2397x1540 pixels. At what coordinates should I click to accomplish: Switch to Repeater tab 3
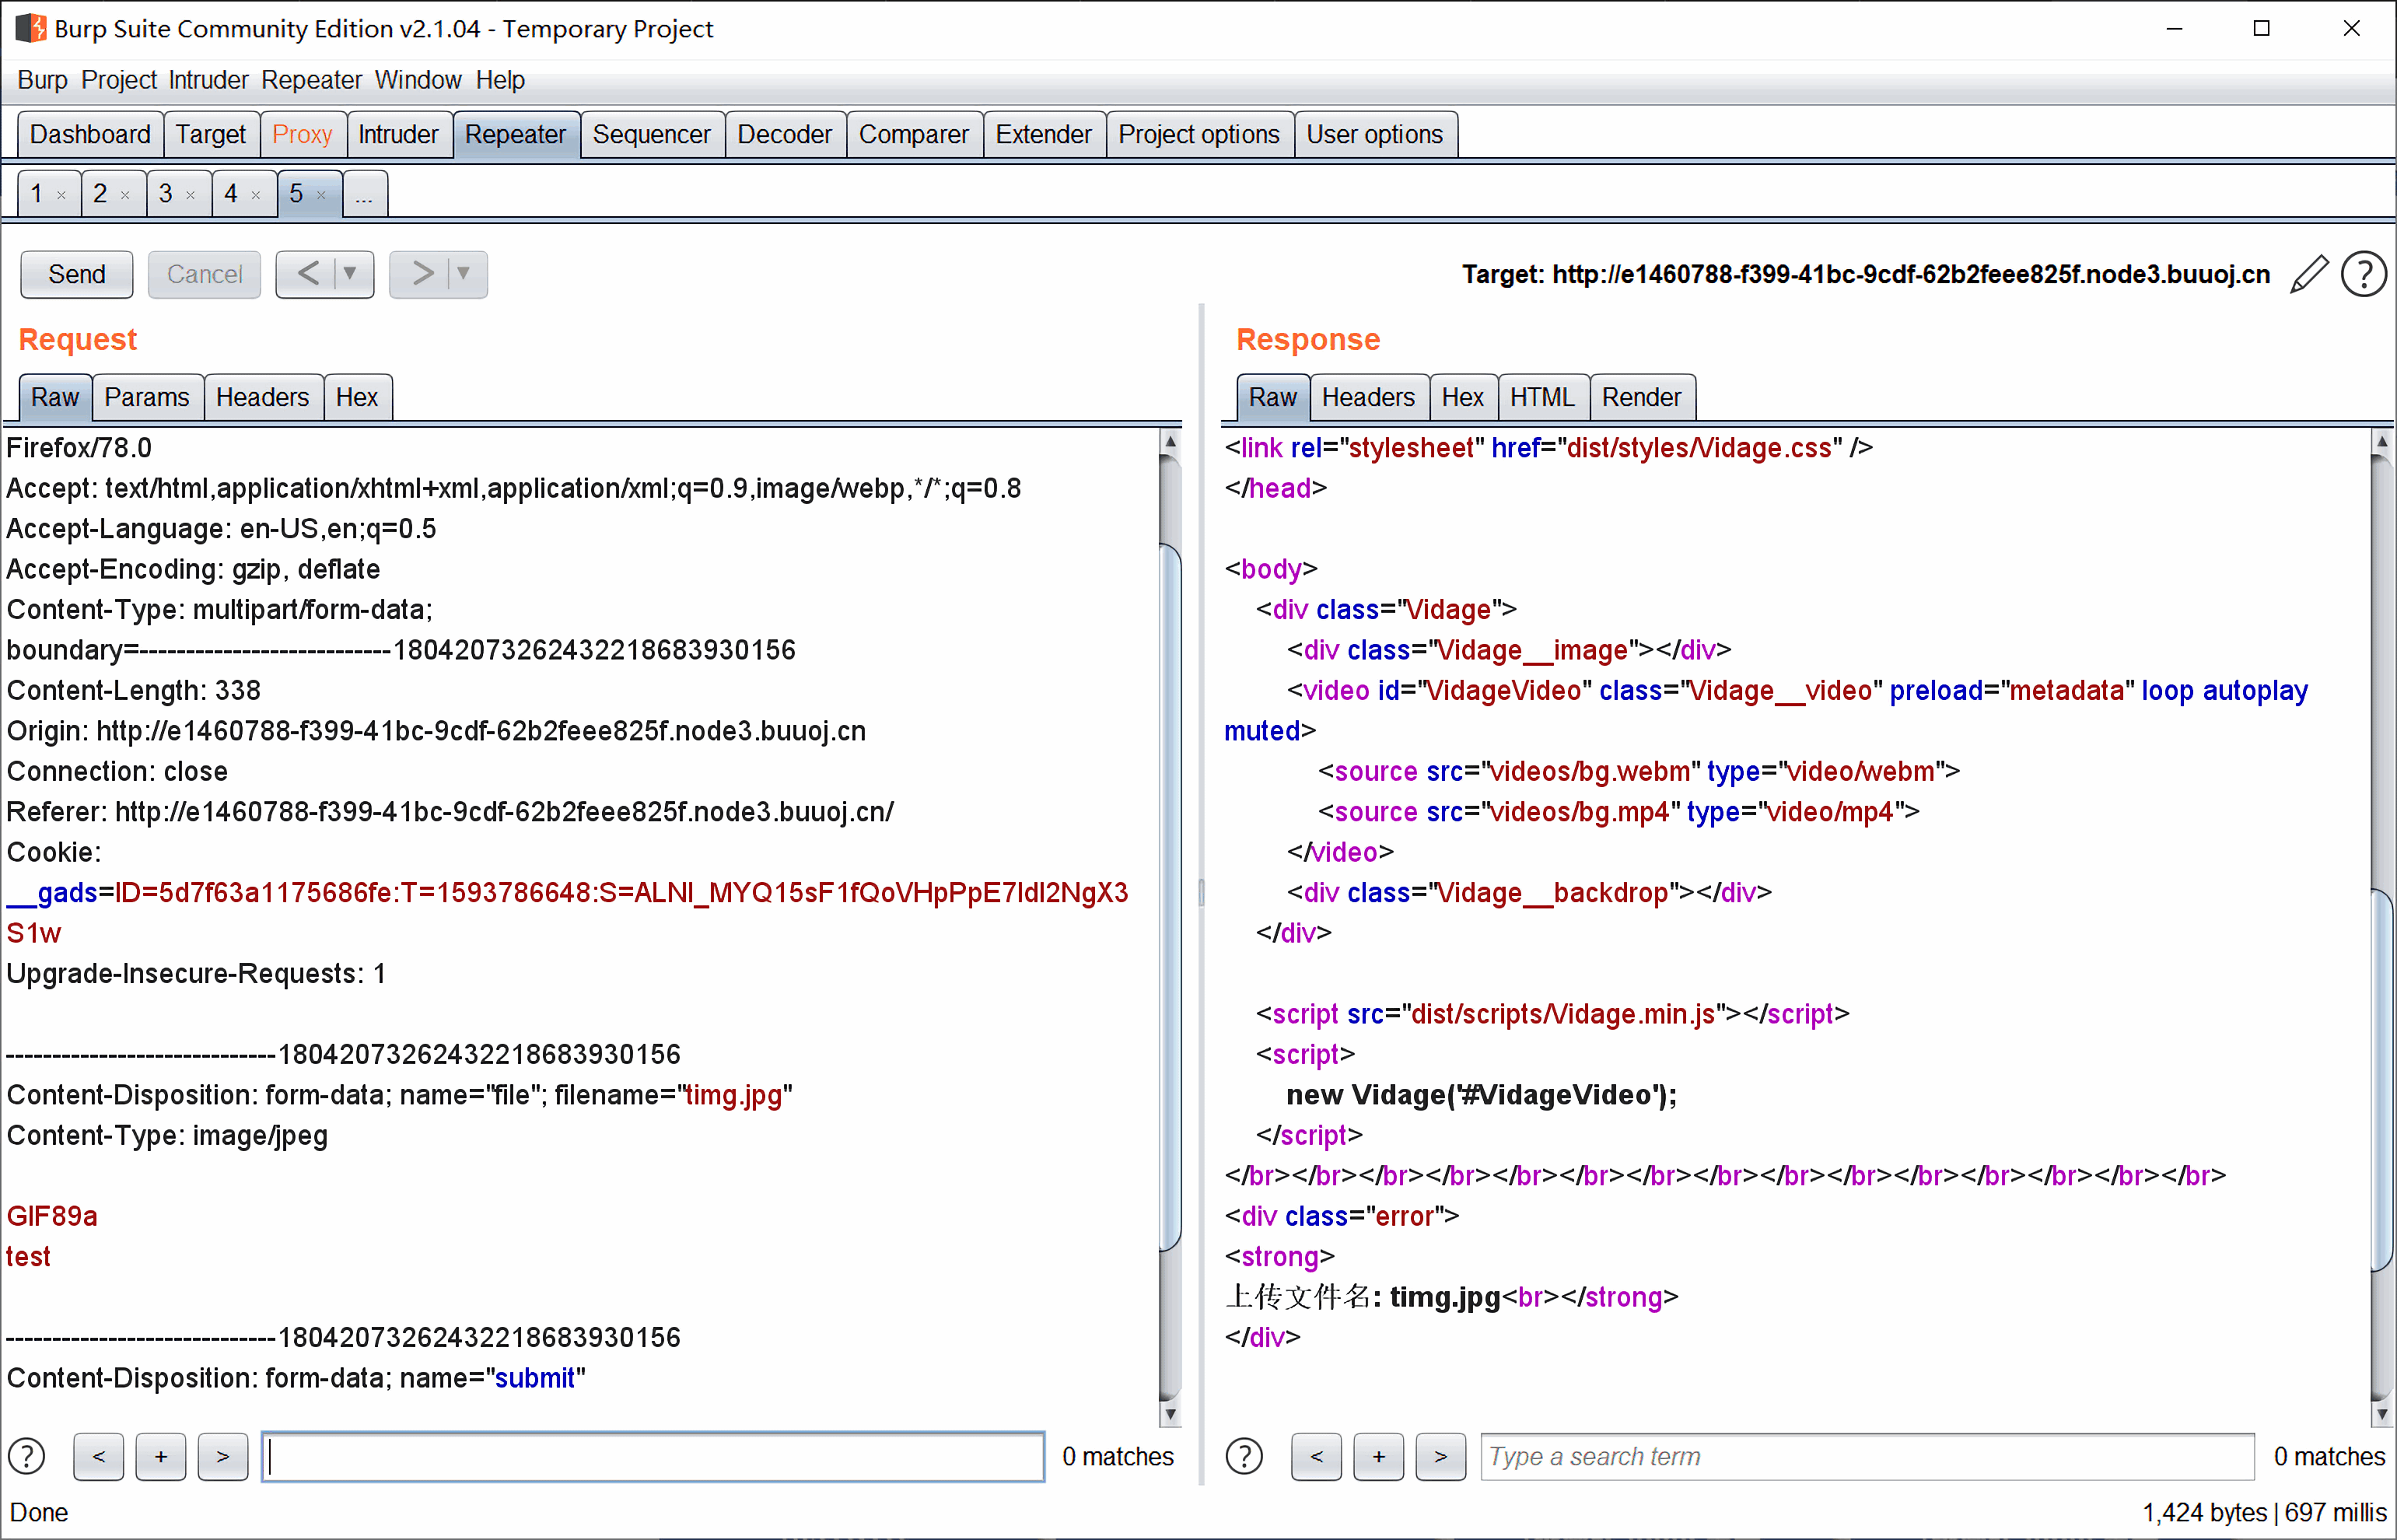point(166,194)
